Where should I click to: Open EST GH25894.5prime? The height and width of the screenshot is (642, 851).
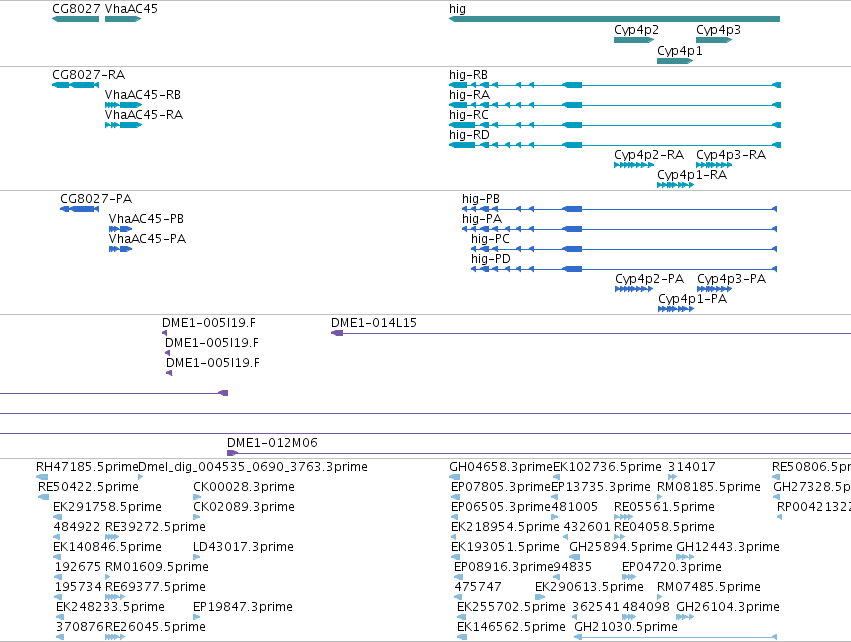(x=575, y=557)
